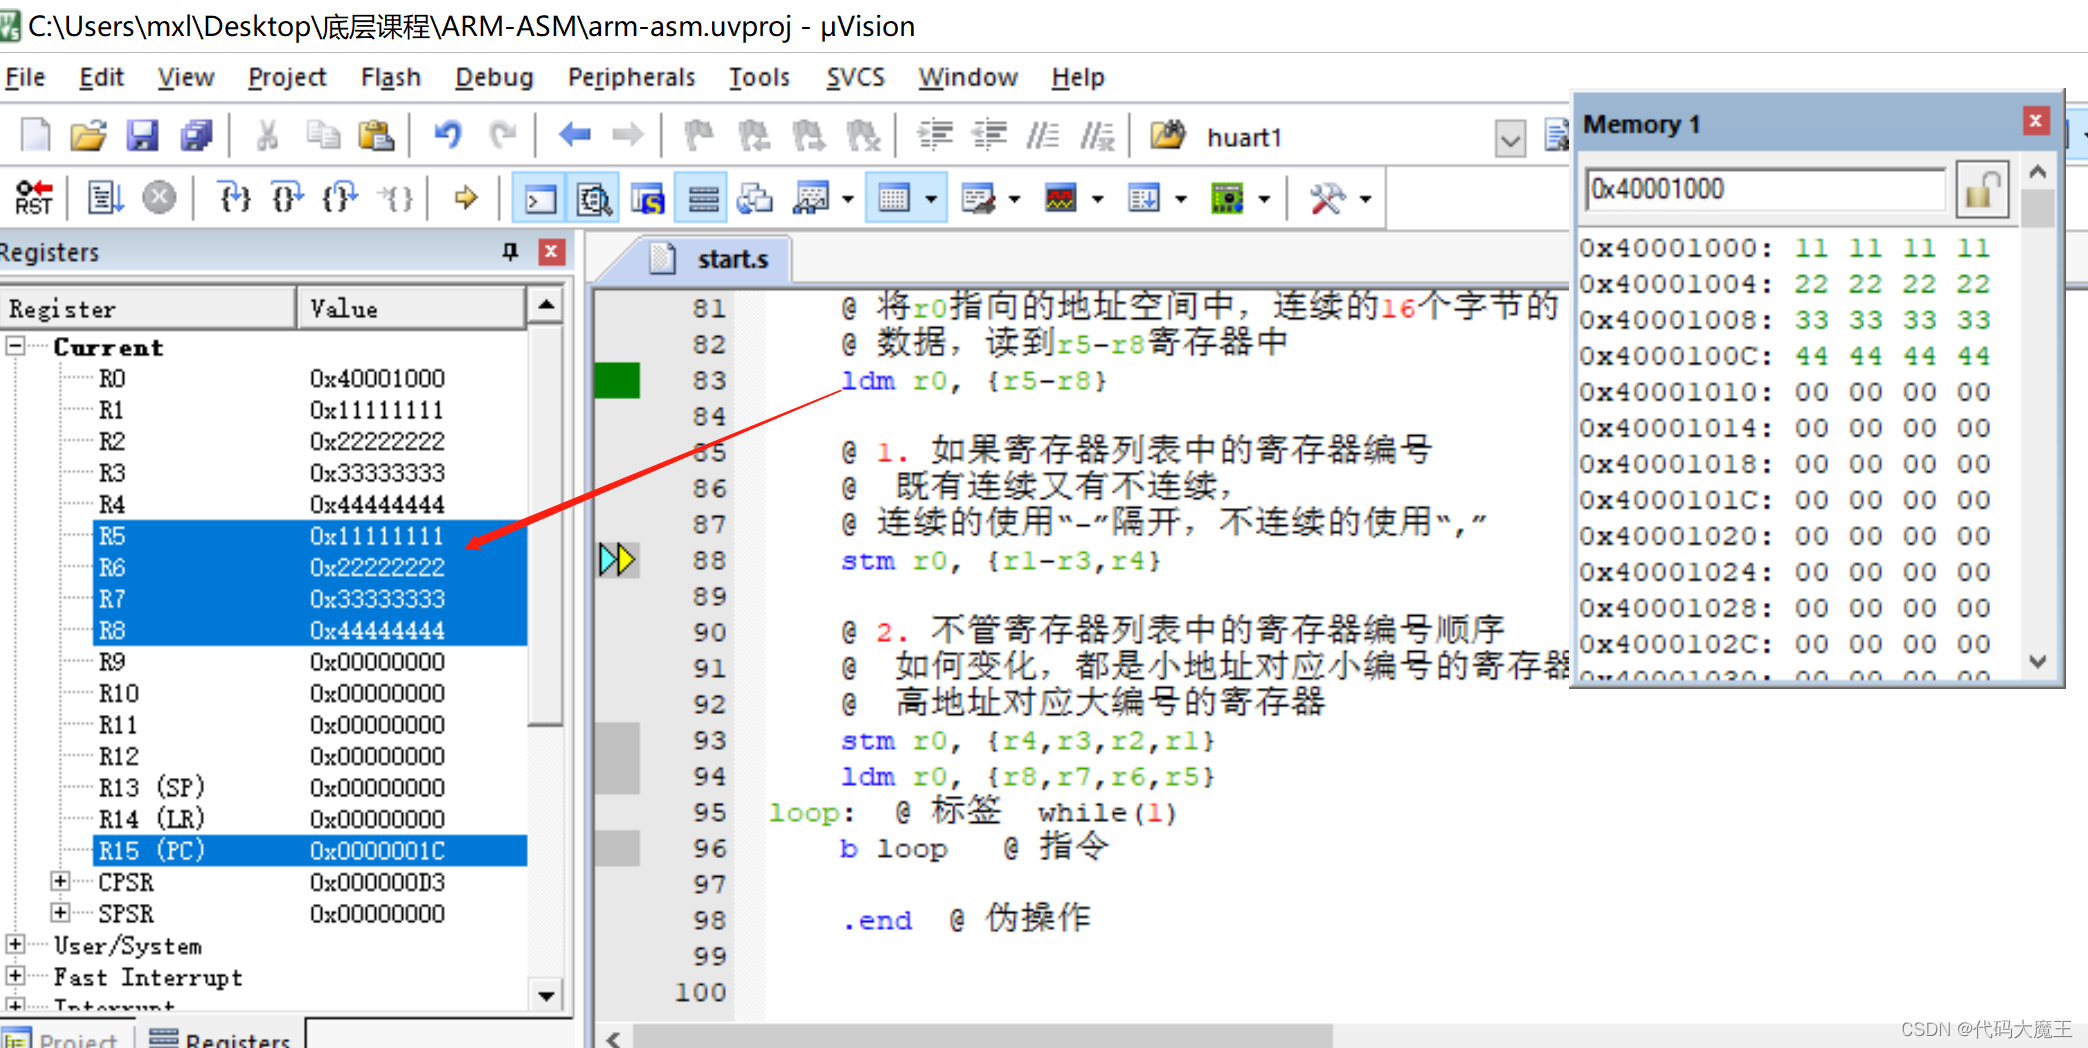
Task: Expand the CPSR register node
Action: [60, 881]
